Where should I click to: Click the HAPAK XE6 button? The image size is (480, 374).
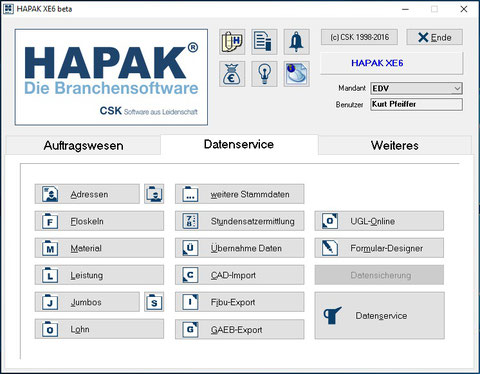[391, 63]
